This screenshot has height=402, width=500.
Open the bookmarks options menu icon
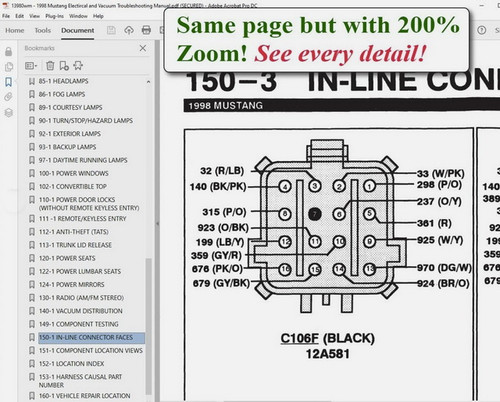tap(31, 66)
